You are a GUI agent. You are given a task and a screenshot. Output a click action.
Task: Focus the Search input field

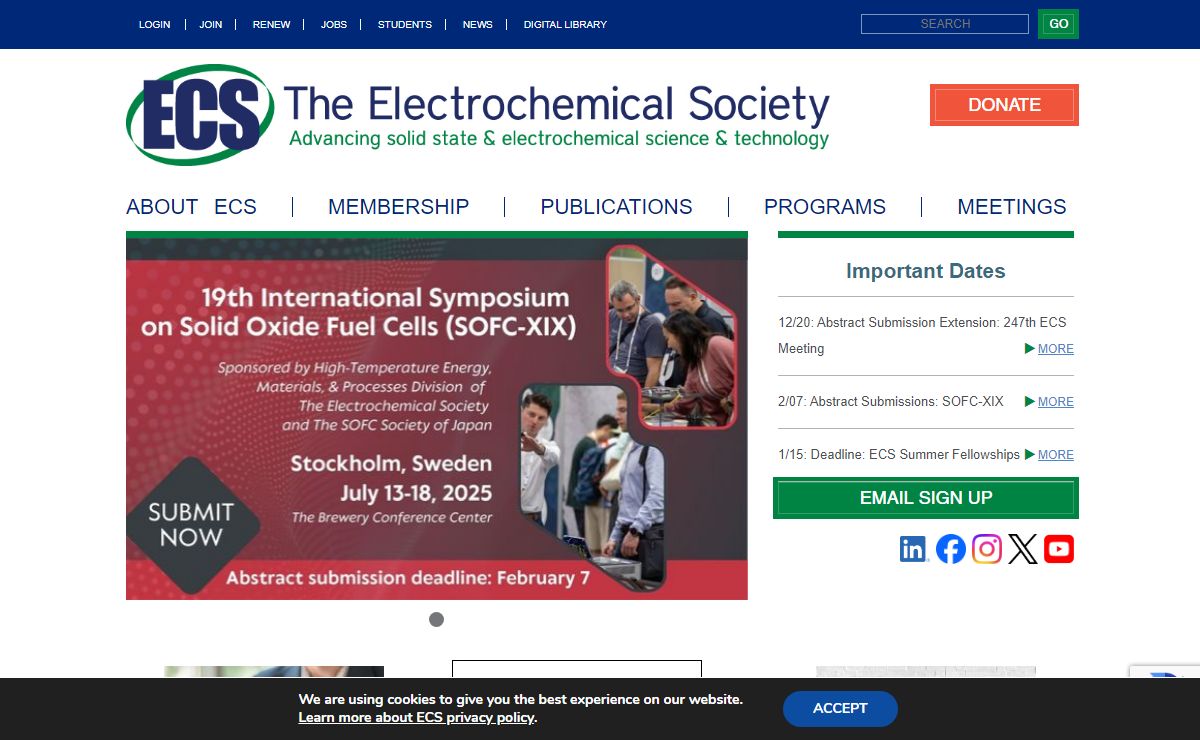[945, 24]
